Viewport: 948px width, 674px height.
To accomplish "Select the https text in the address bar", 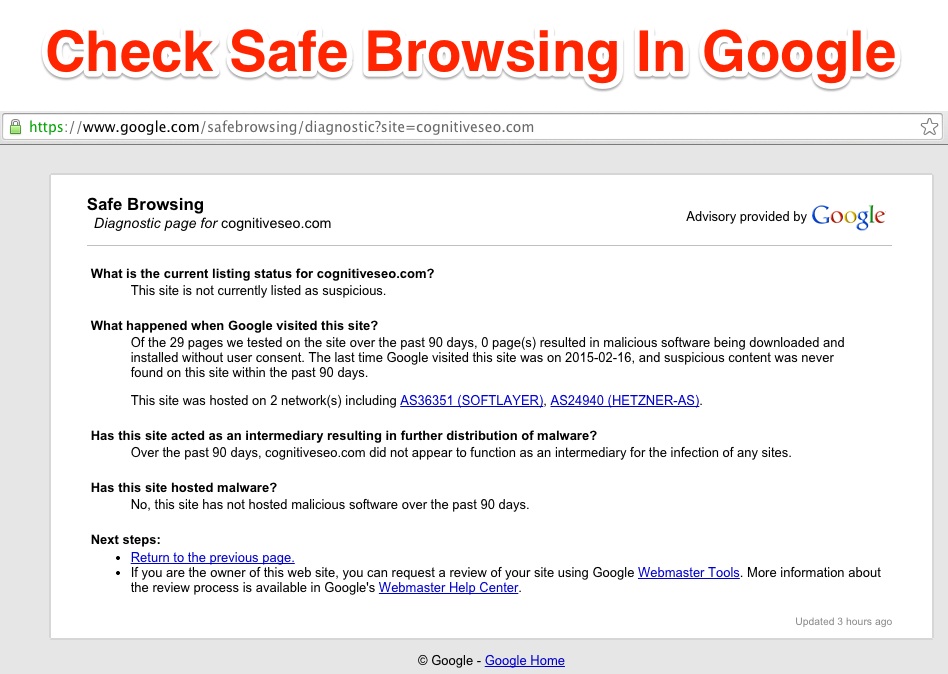I will (x=46, y=127).
